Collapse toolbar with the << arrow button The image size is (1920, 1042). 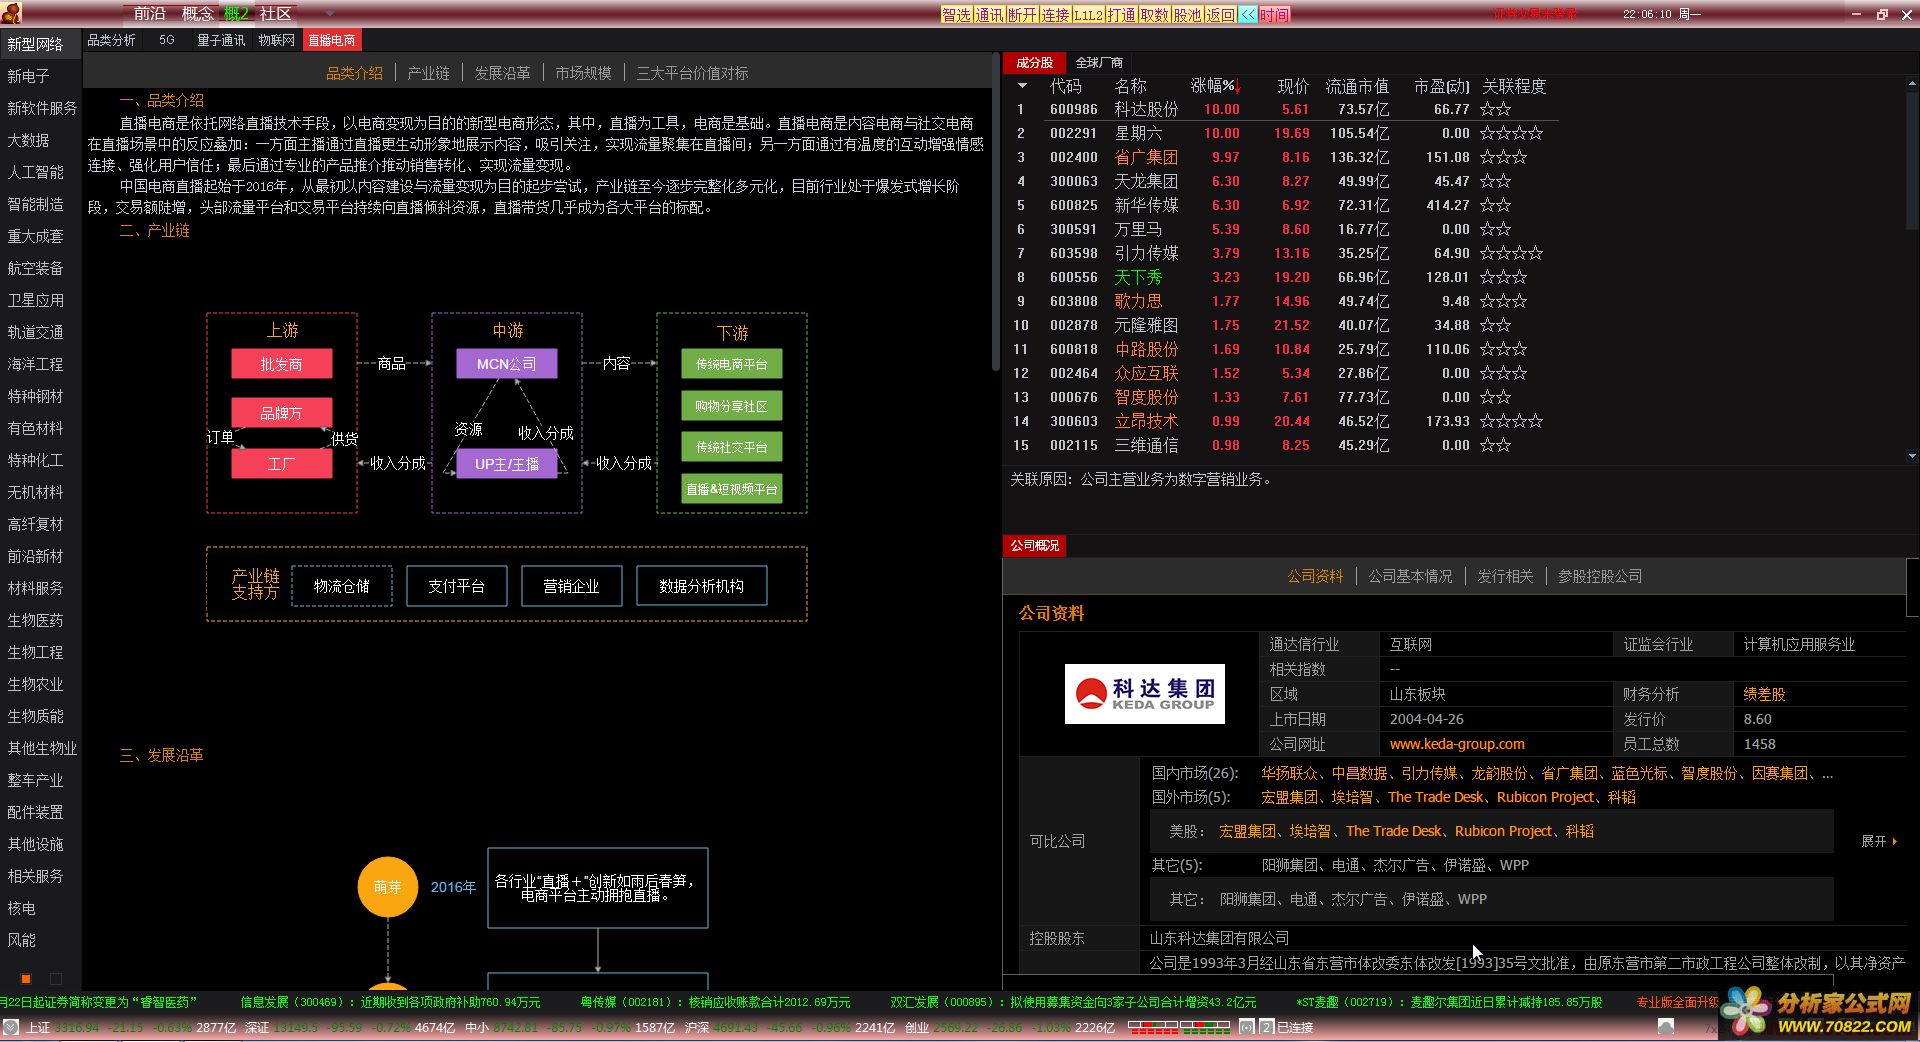(x=1247, y=15)
